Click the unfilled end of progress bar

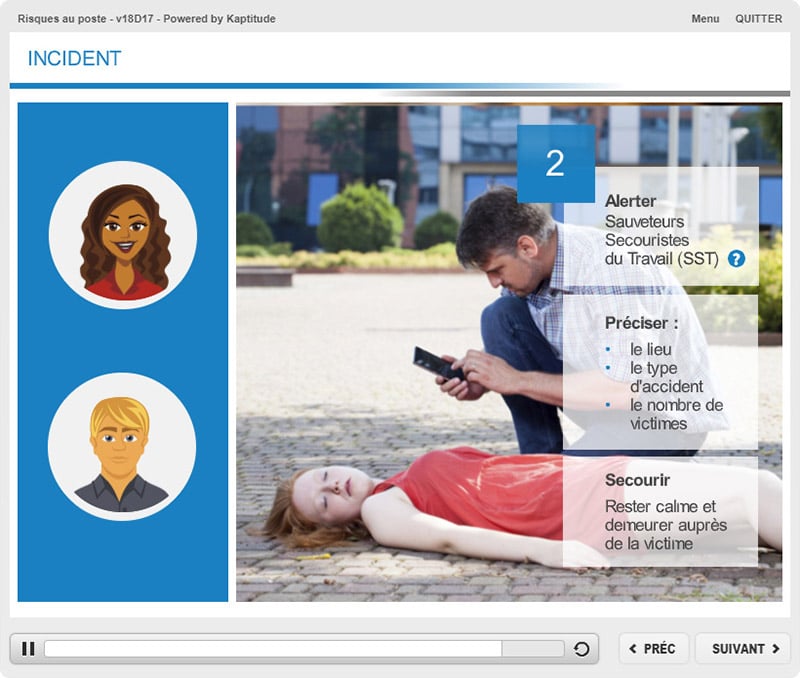tap(532, 649)
